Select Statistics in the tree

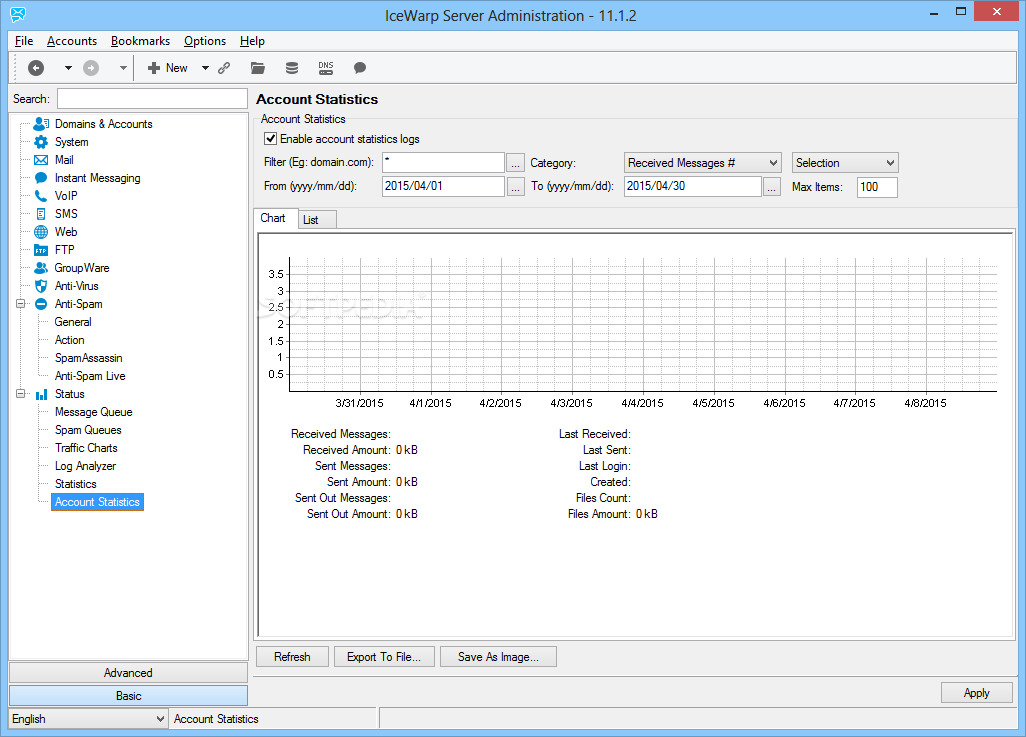(x=76, y=484)
